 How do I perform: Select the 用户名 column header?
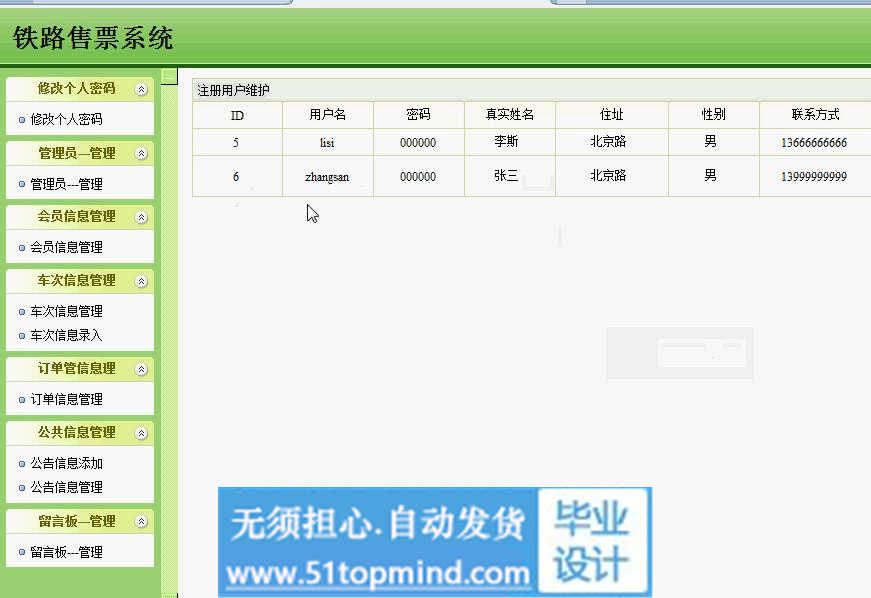(328, 115)
